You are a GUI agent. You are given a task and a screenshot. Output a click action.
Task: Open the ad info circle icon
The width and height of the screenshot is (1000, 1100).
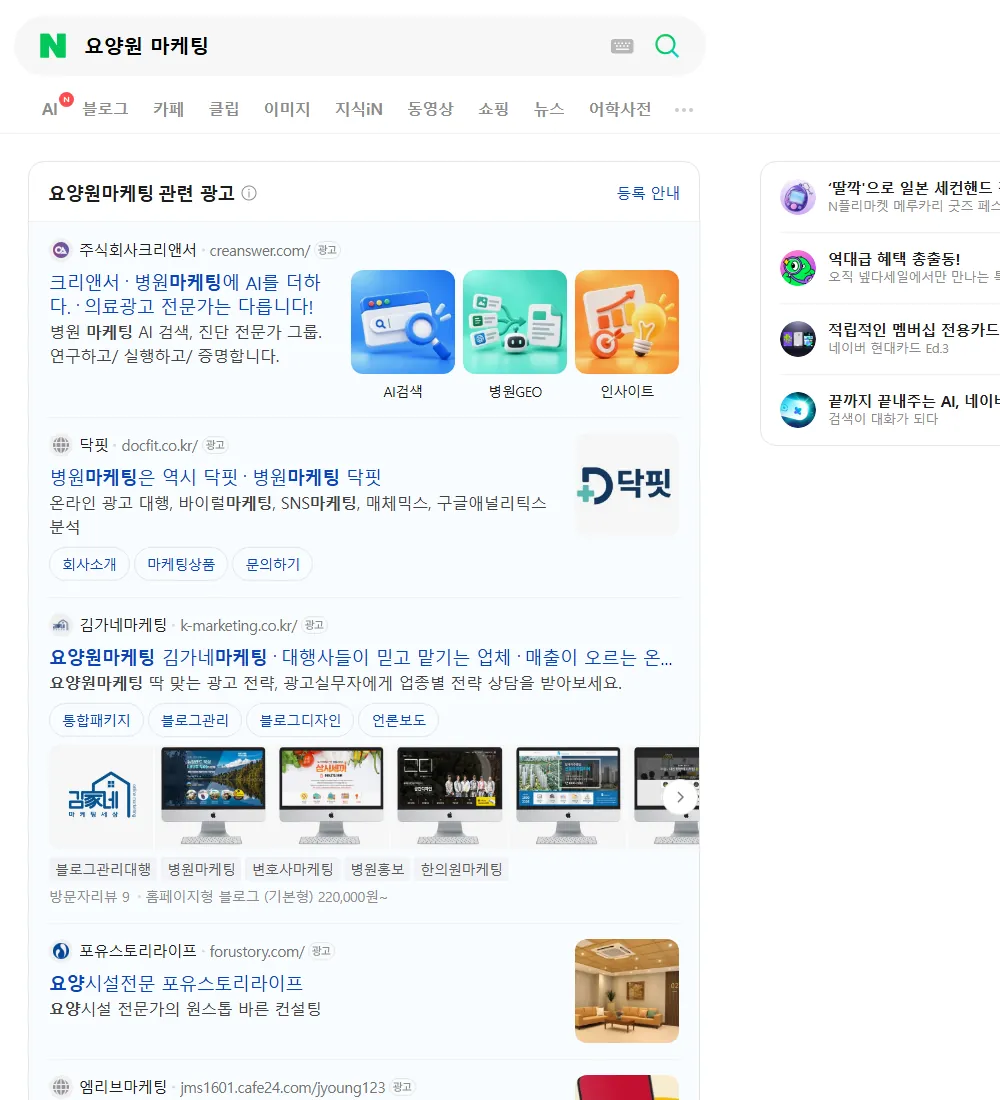click(x=249, y=193)
